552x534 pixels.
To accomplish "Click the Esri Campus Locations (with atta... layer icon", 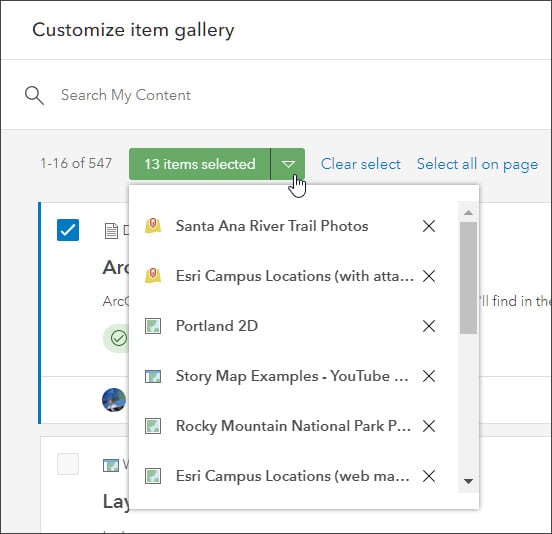I will point(153,276).
